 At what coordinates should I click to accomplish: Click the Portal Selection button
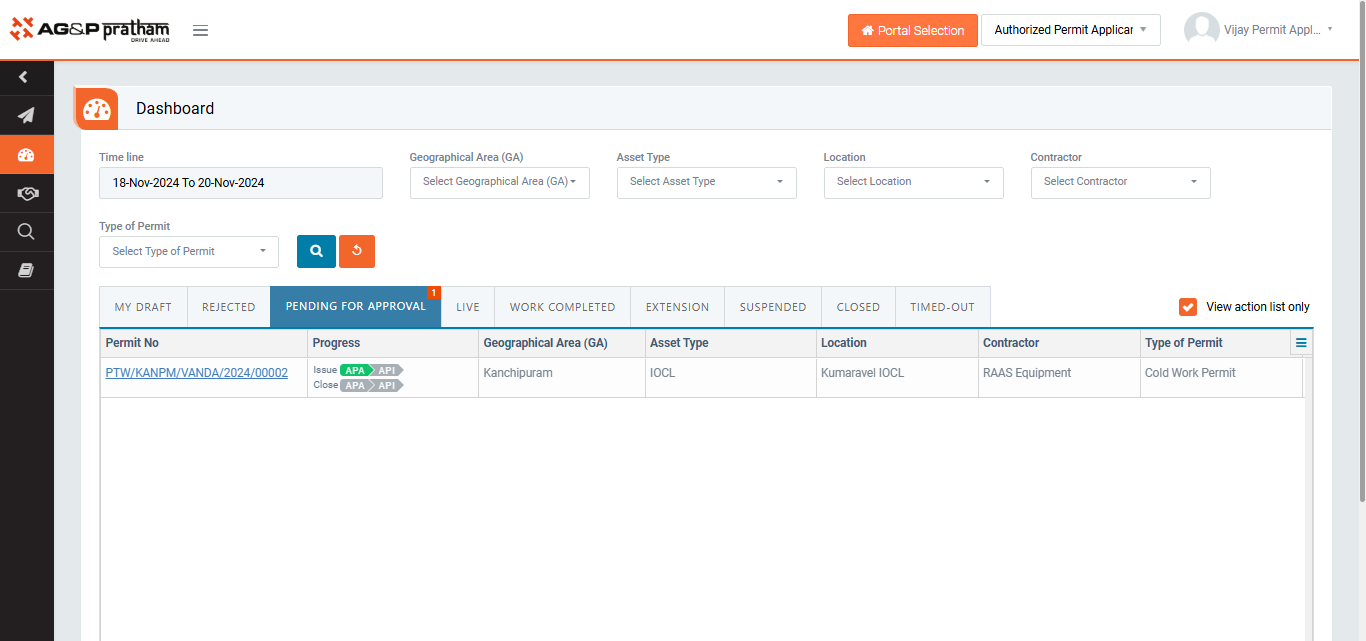[x=912, y=30]
